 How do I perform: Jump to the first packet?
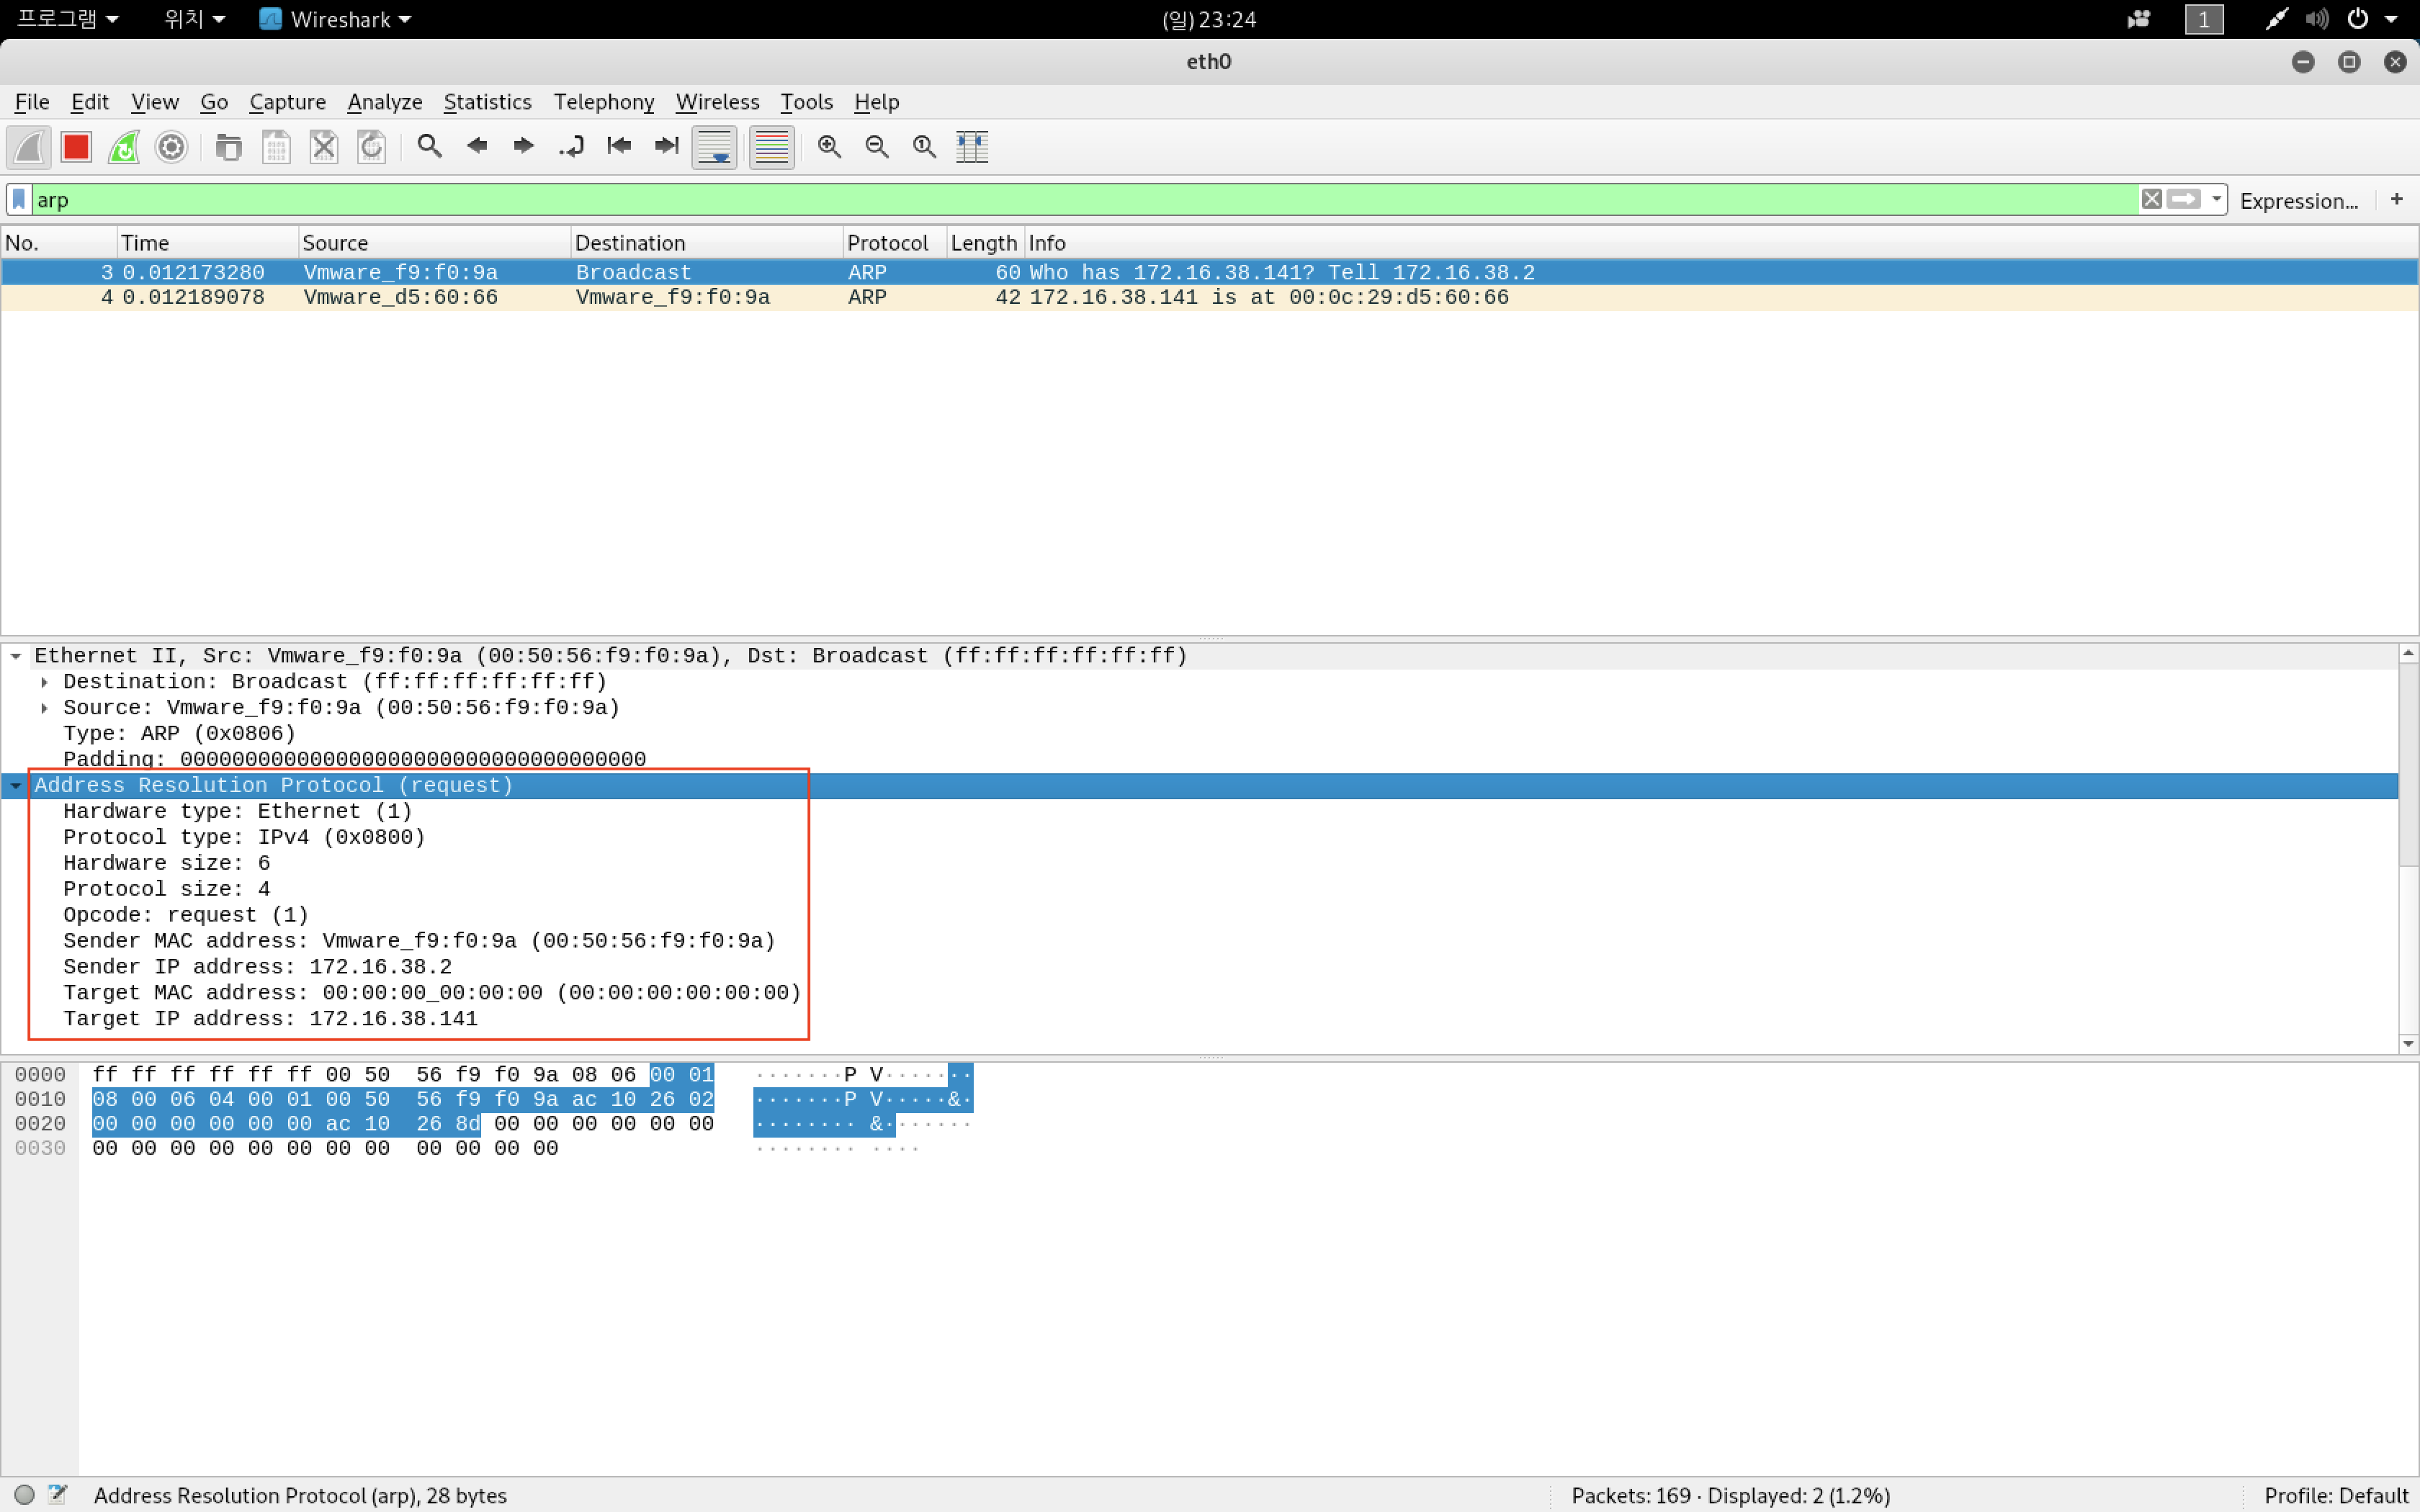coord(619,147)
